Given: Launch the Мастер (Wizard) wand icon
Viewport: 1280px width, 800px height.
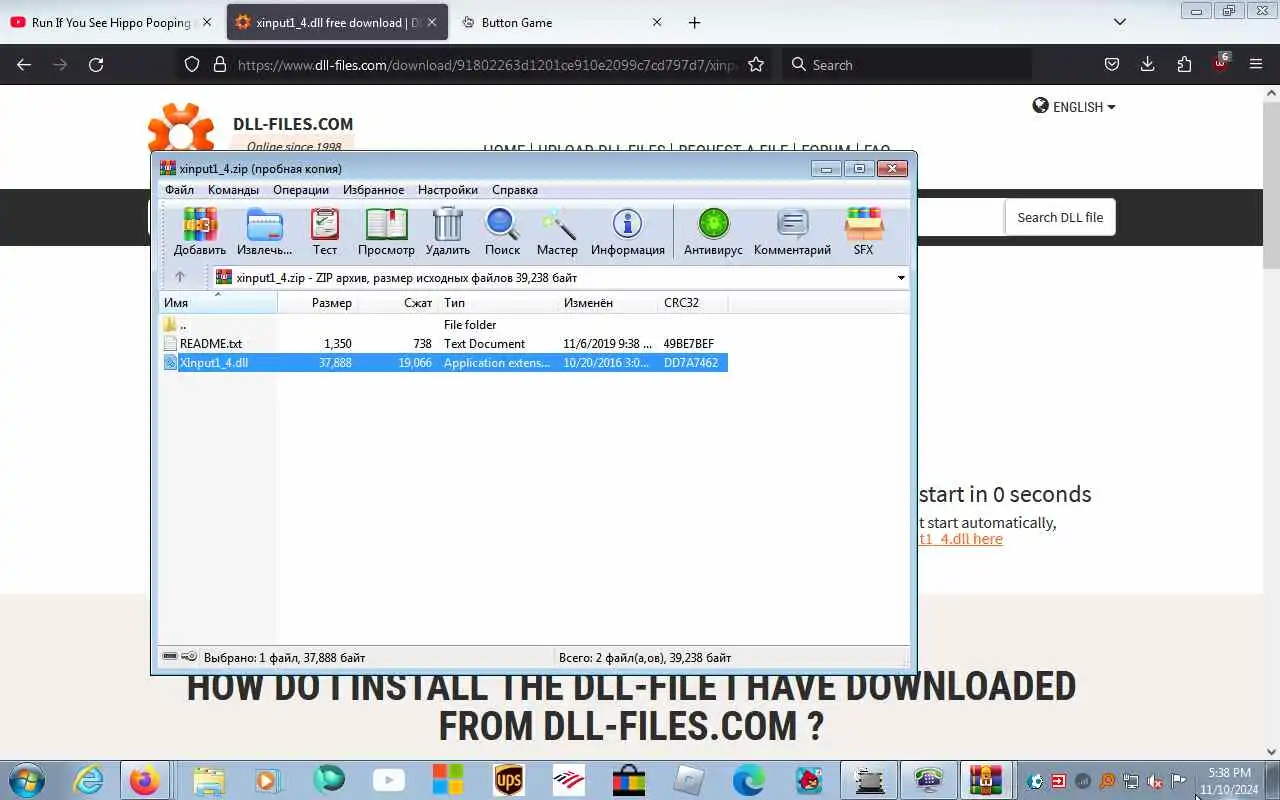Looking at the screenshot, I should pos(557,232).
